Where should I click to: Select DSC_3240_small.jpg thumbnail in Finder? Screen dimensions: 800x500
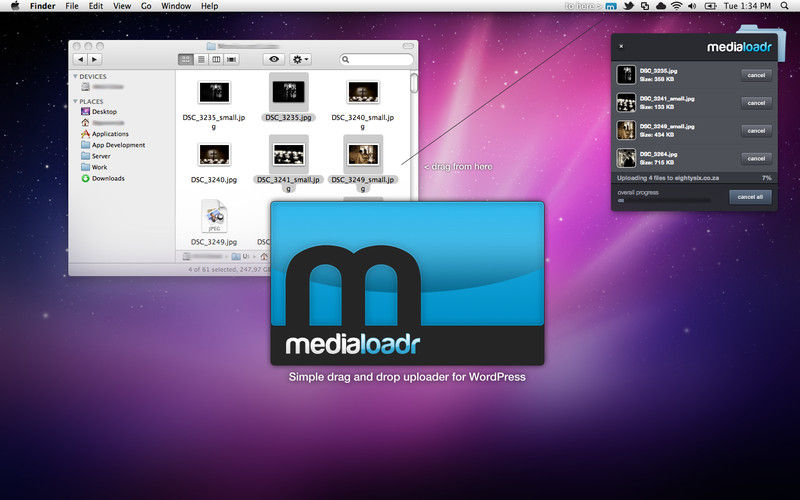click(x=363, y=92)
